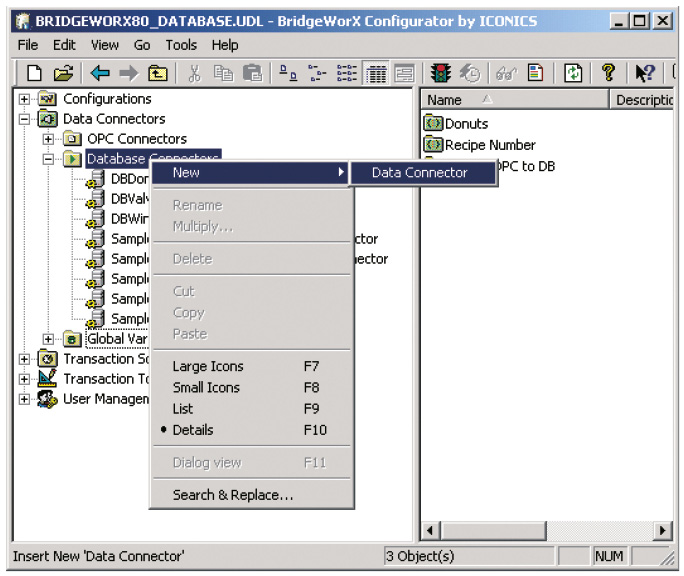Click the colored report document icon

pos(535,73)
